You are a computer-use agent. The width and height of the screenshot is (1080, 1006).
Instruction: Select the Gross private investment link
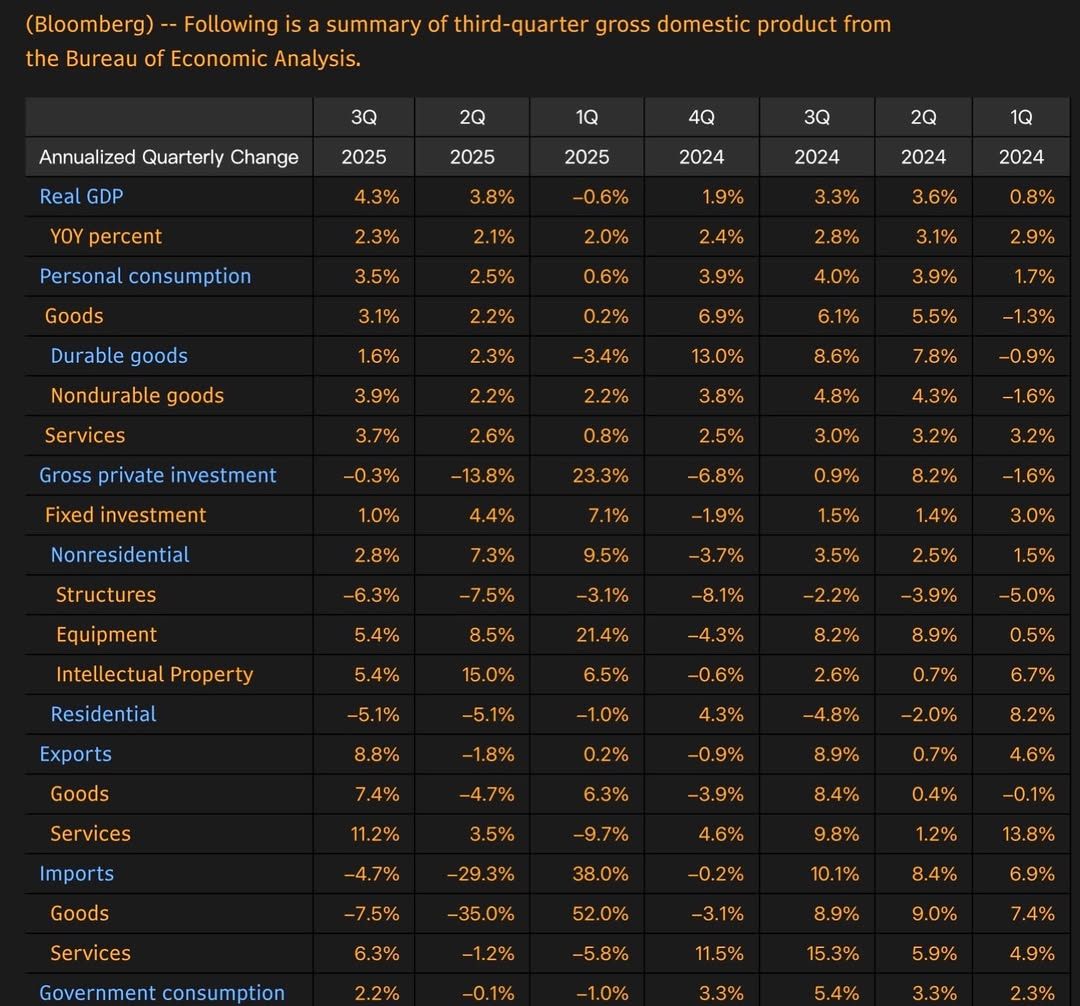click(x=157, y=475)
